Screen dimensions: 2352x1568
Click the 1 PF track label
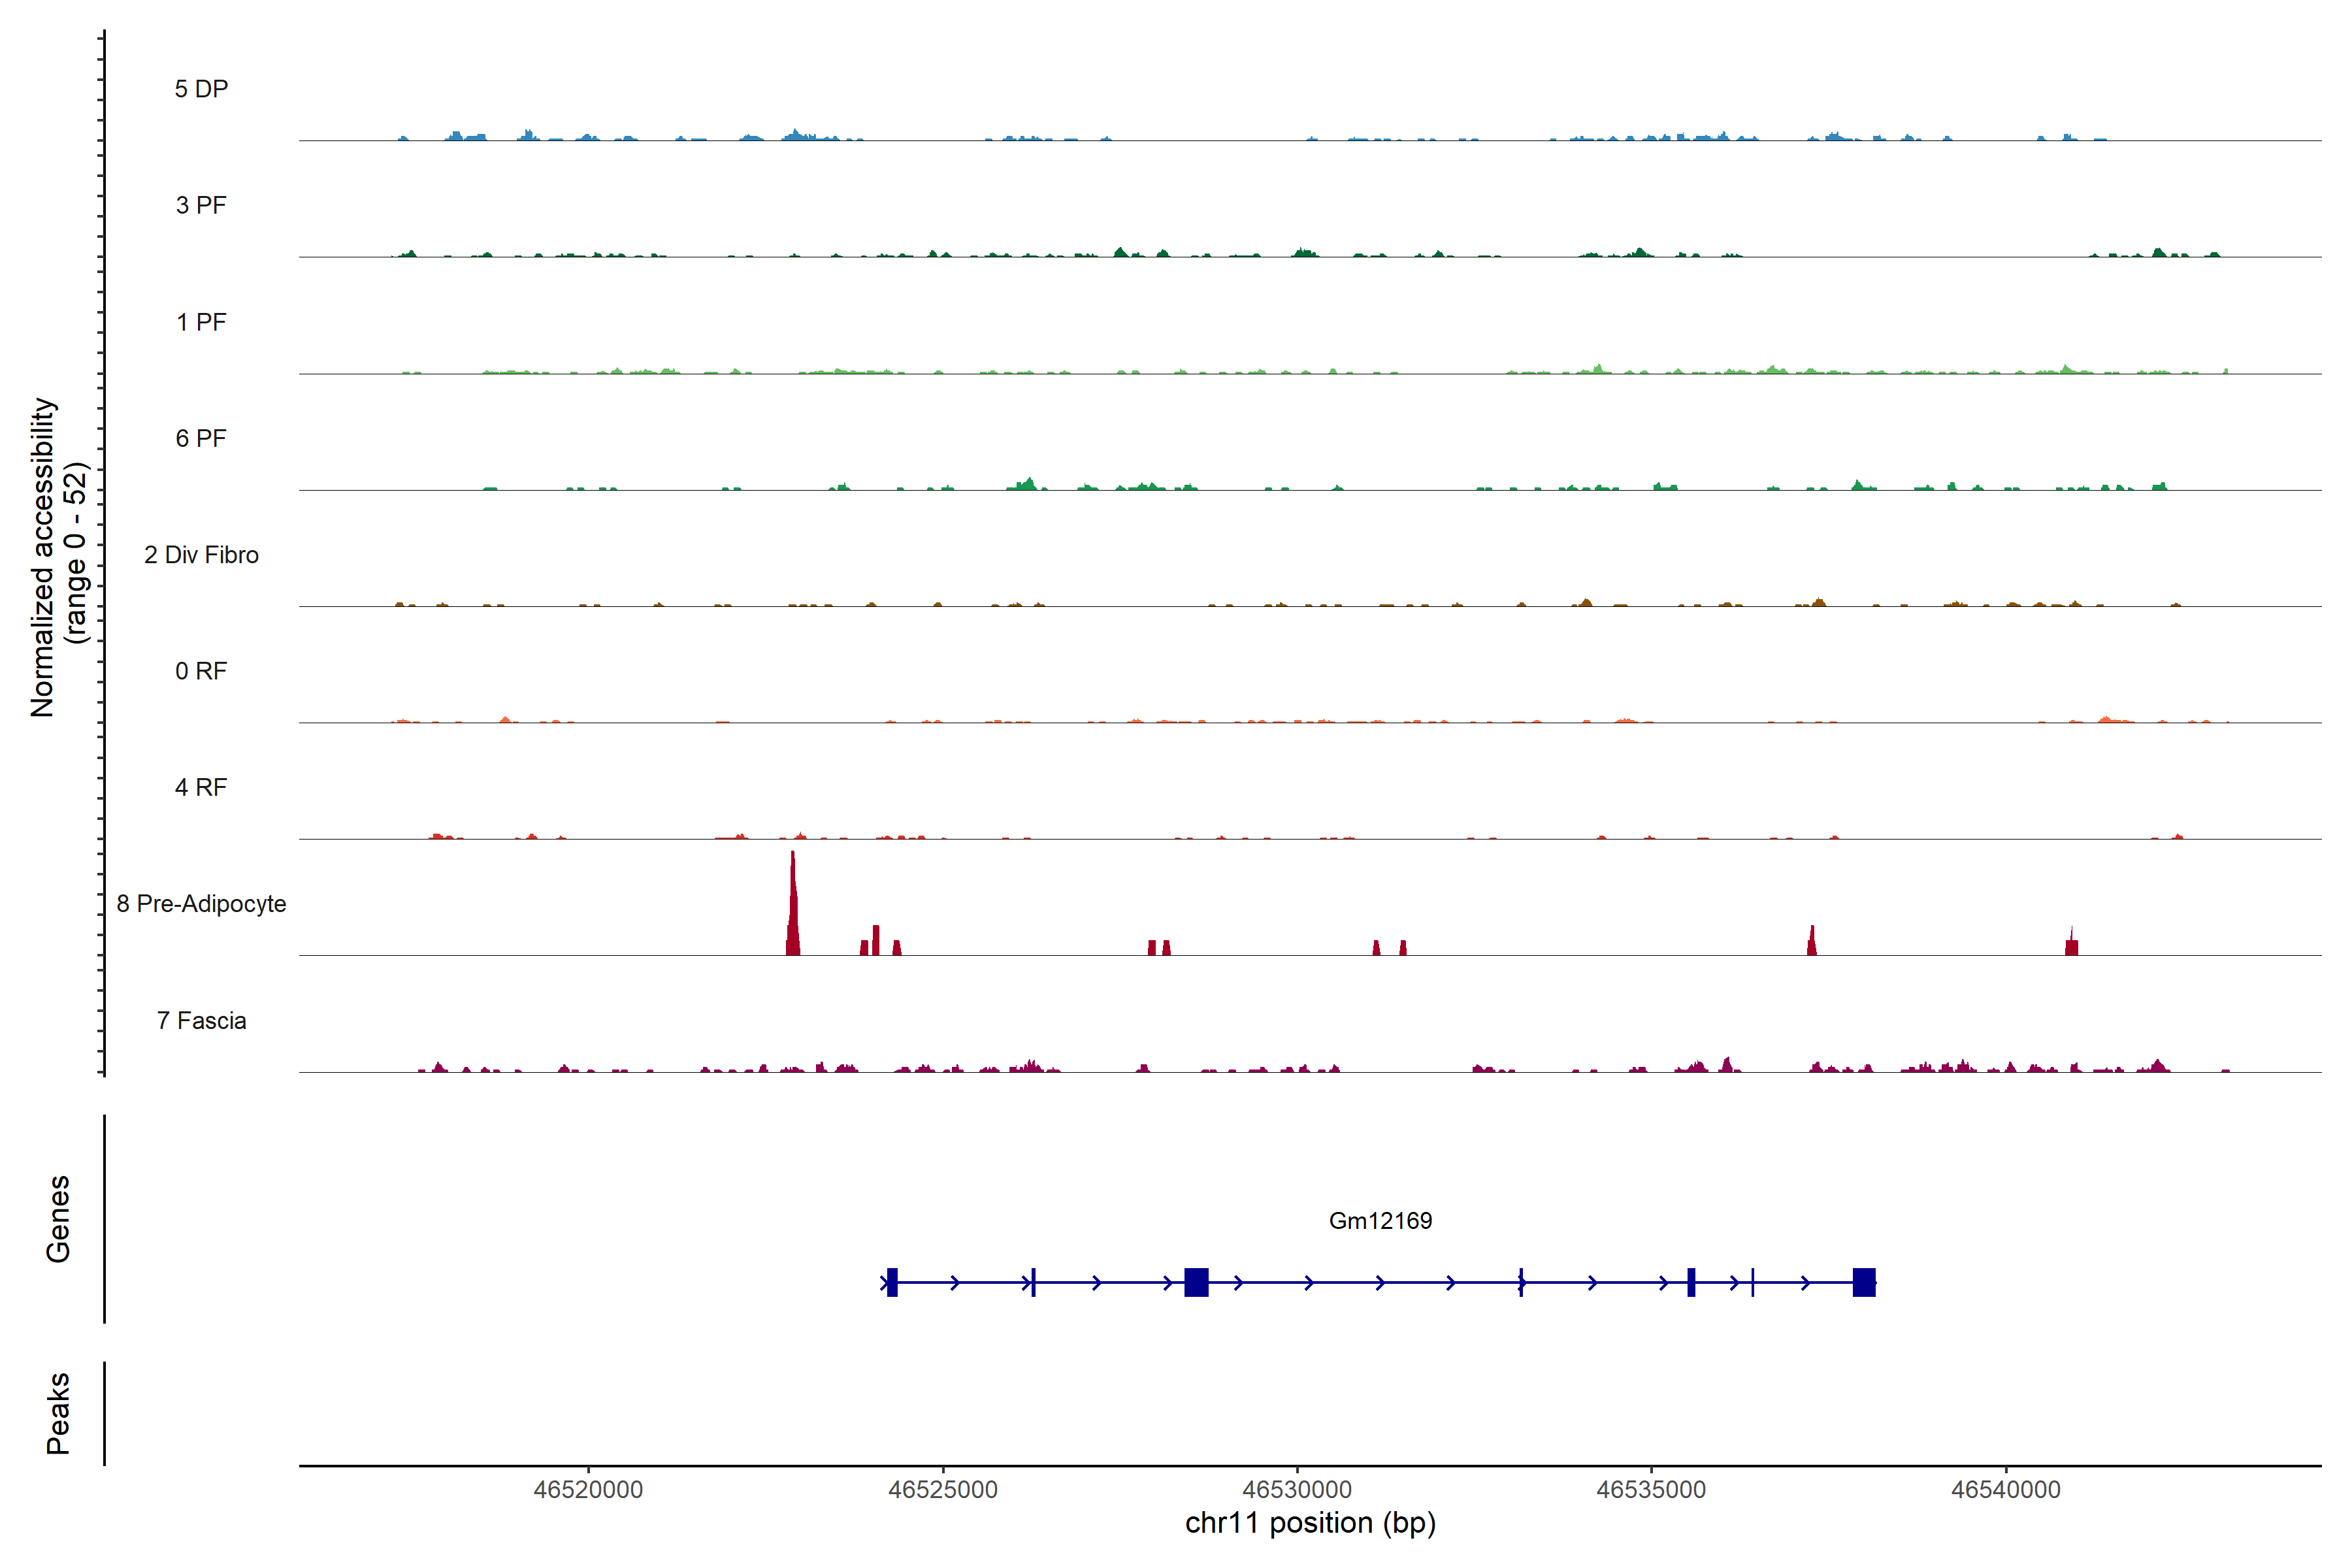pos(201,322)
